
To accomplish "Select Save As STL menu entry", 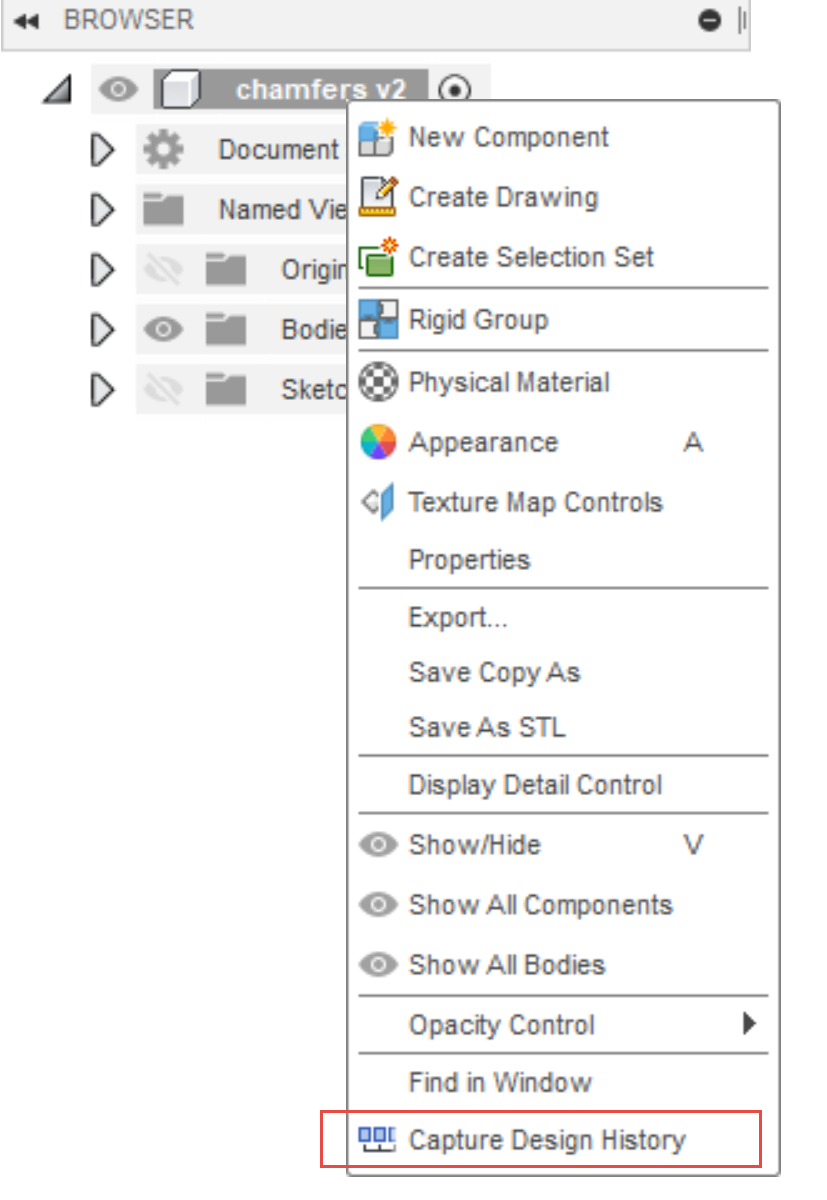I will (486, 727).
